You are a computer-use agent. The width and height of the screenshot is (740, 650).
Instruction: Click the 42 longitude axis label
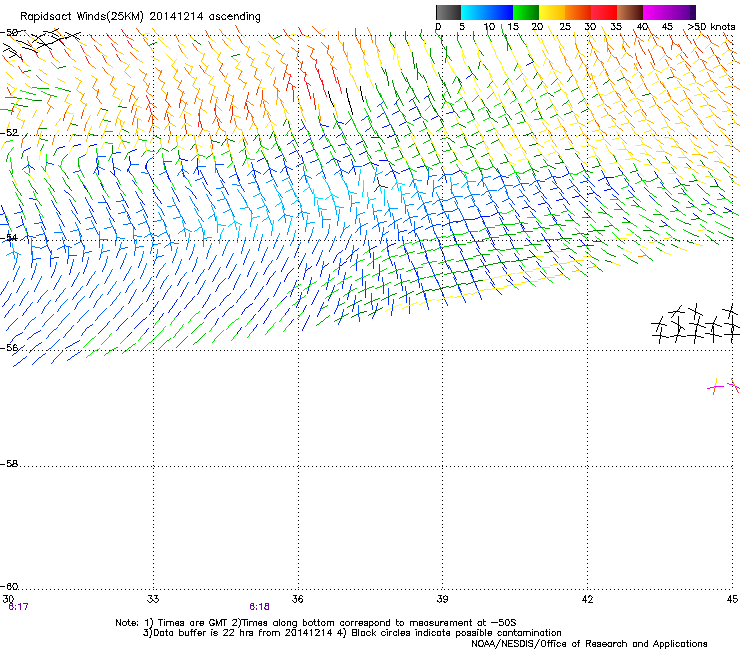click(587, 599)
